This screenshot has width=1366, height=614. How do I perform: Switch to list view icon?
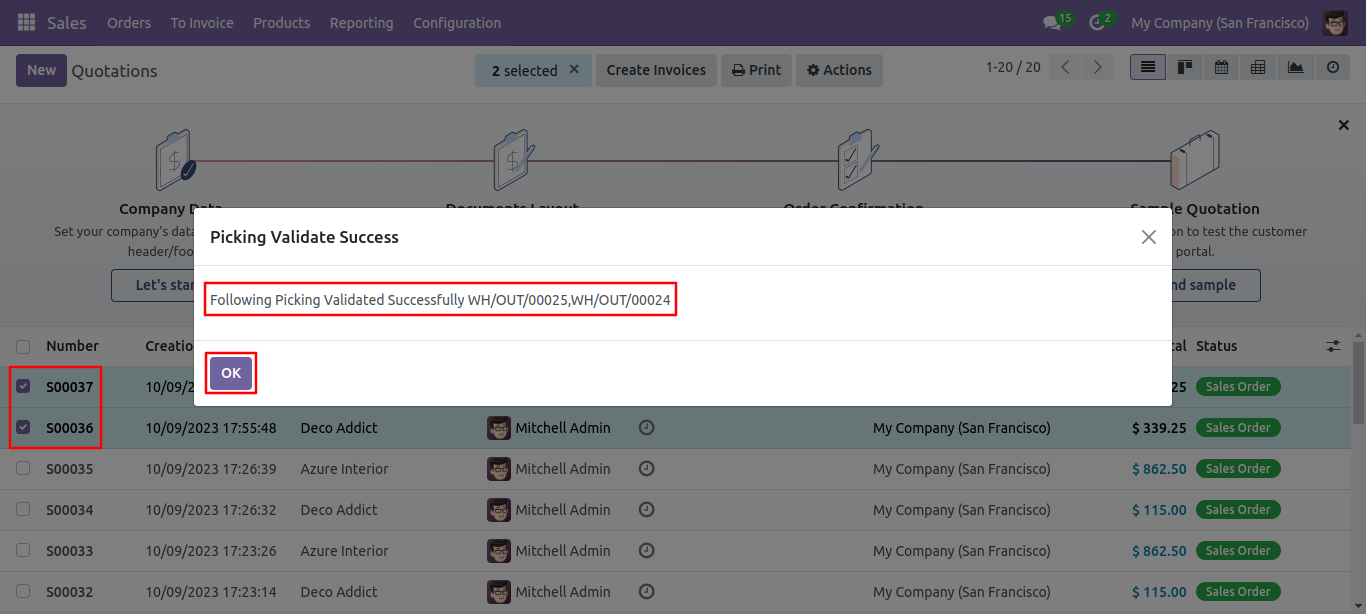(x=1148, y=67)
